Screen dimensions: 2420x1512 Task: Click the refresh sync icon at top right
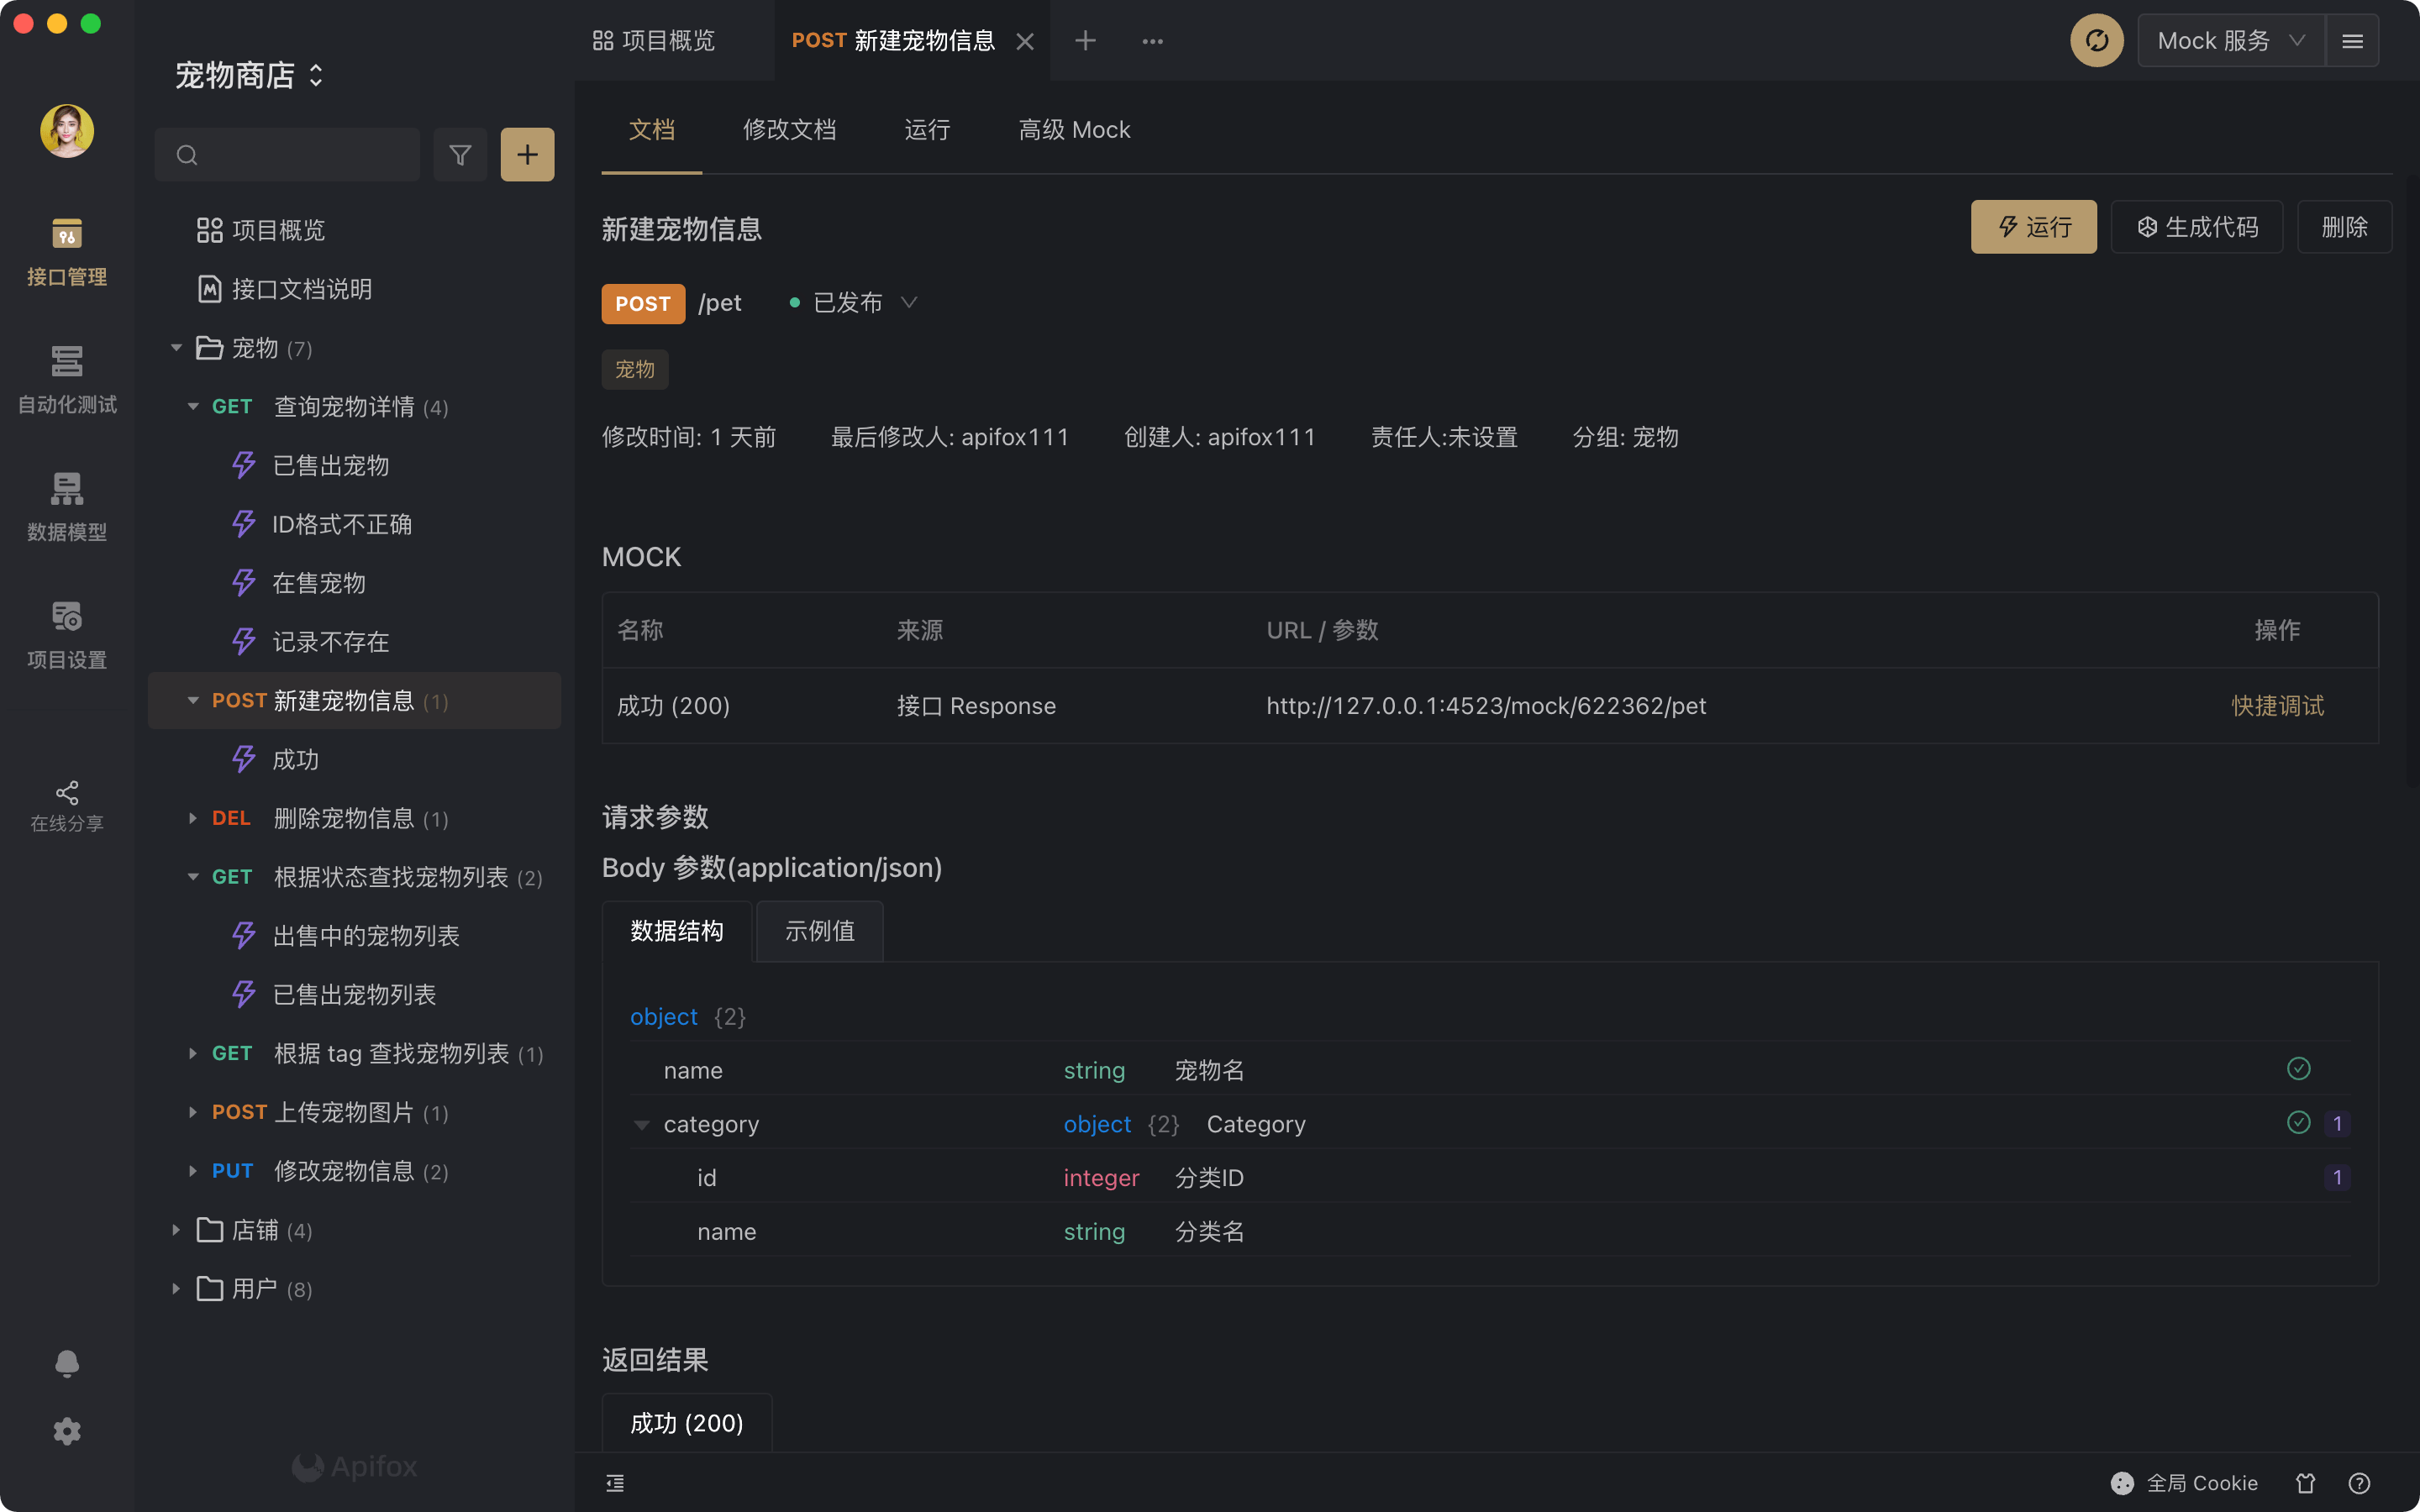(2096, 41)
